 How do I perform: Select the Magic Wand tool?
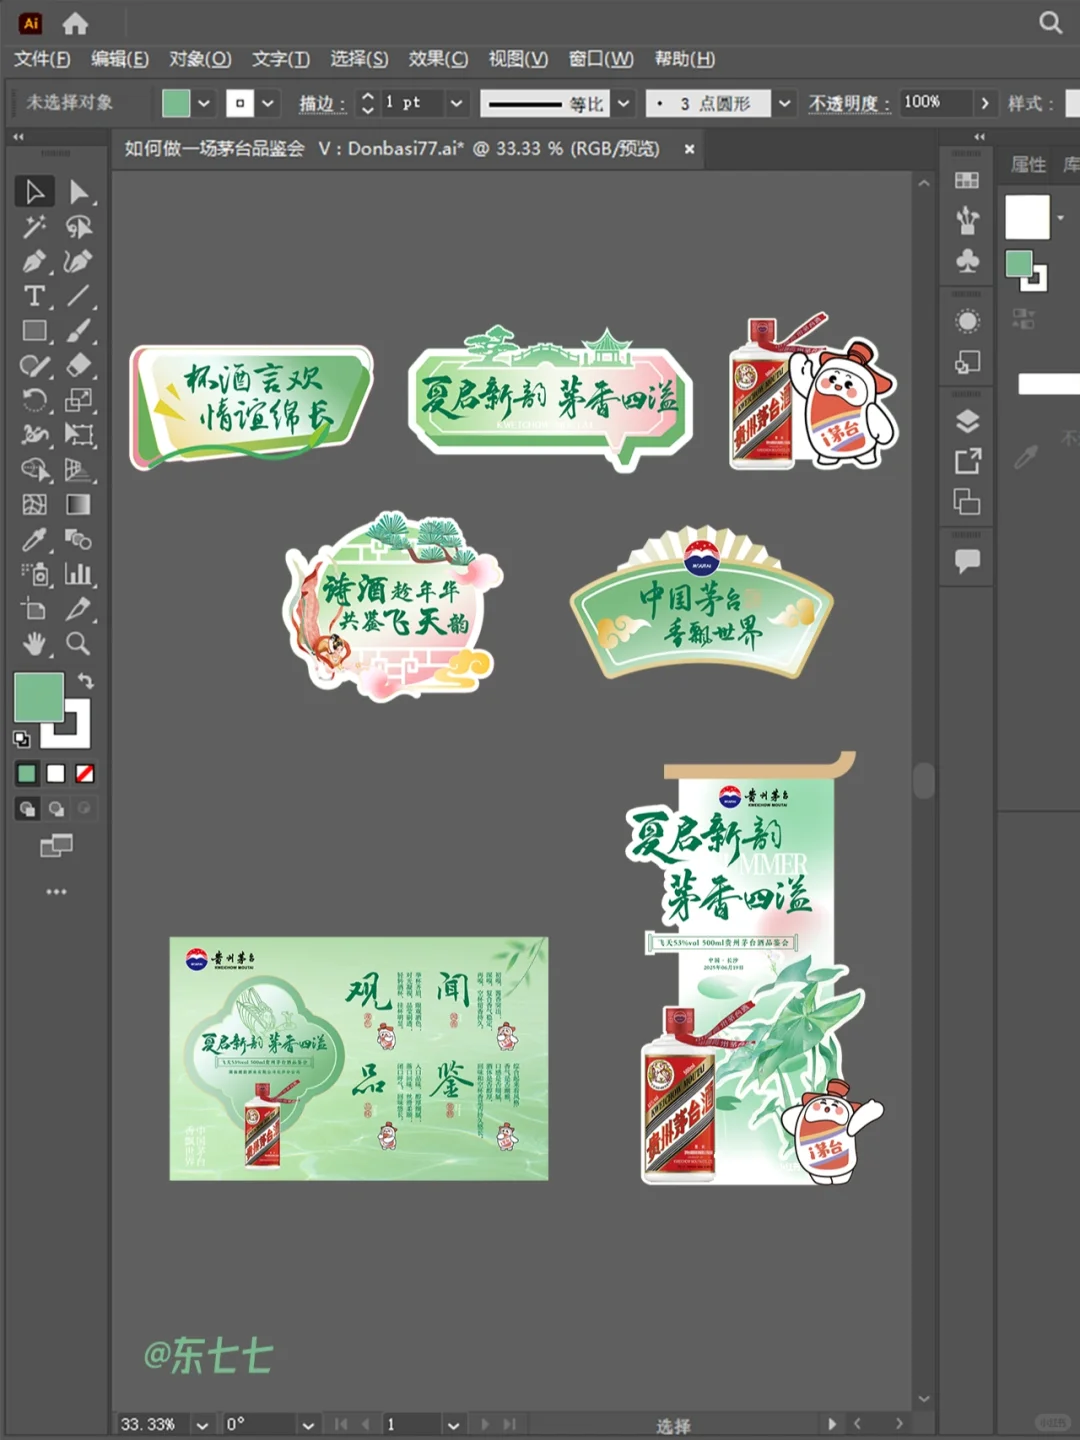(34, 227)
